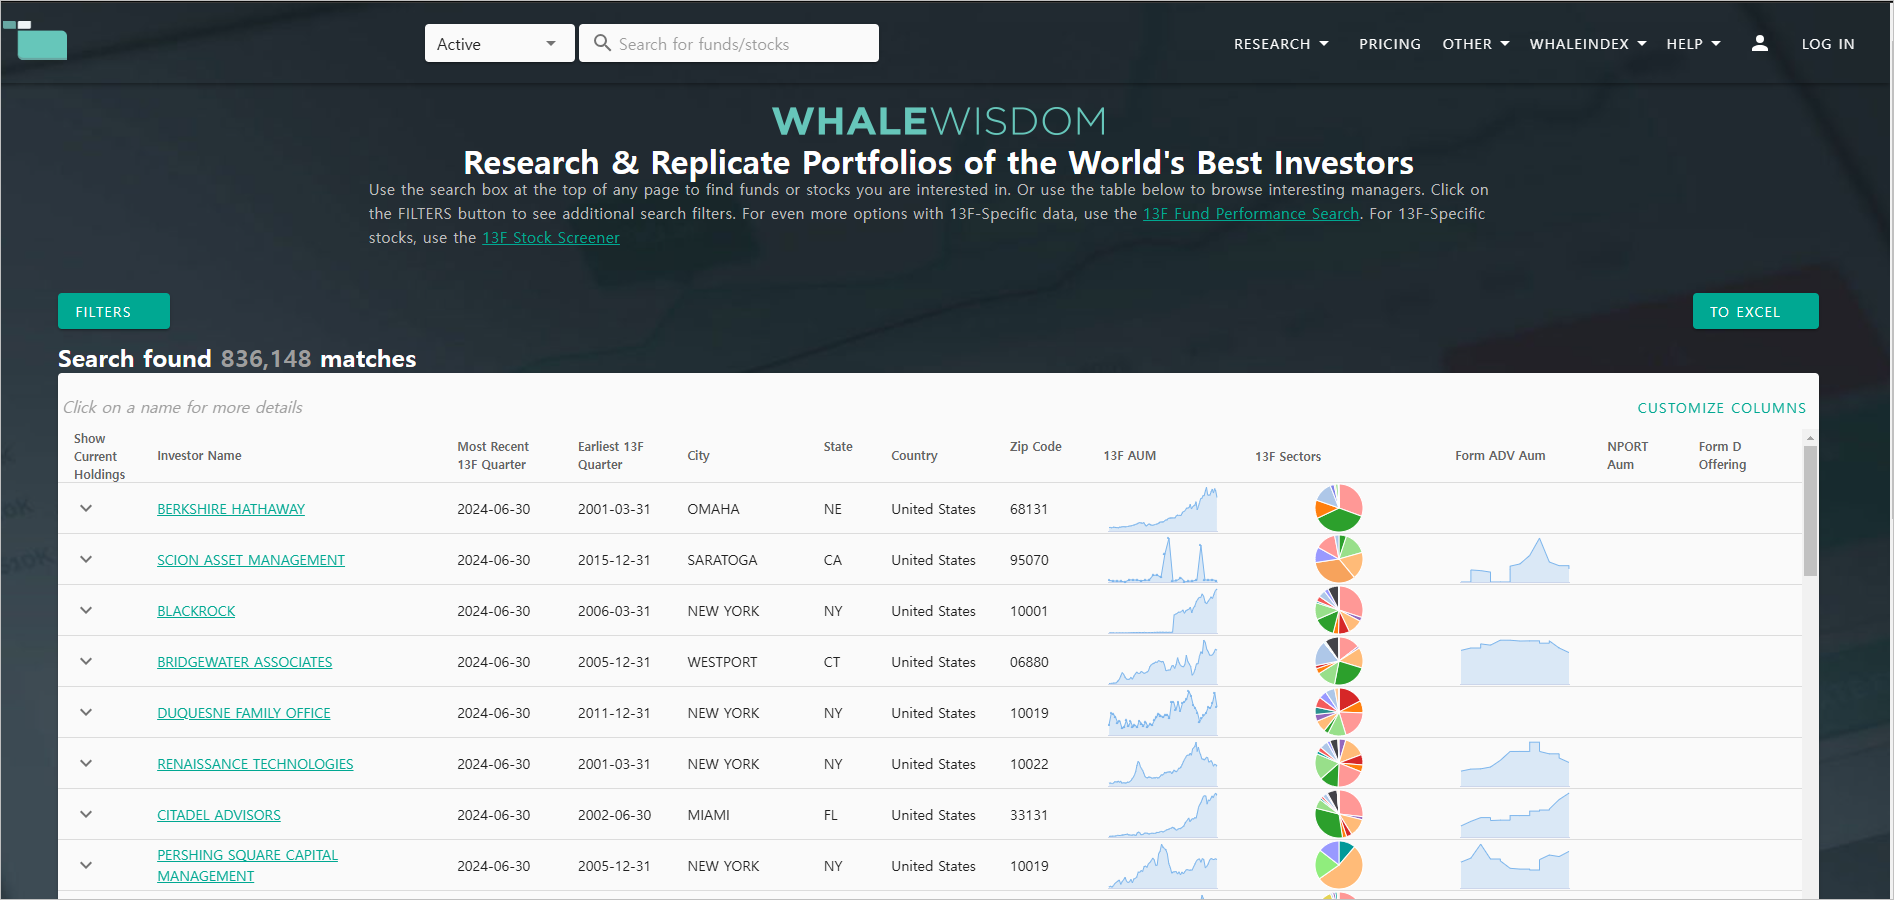Open the WhaleIndex menu
Screen dimensions: 1894x900
(x=1587, y=44)
